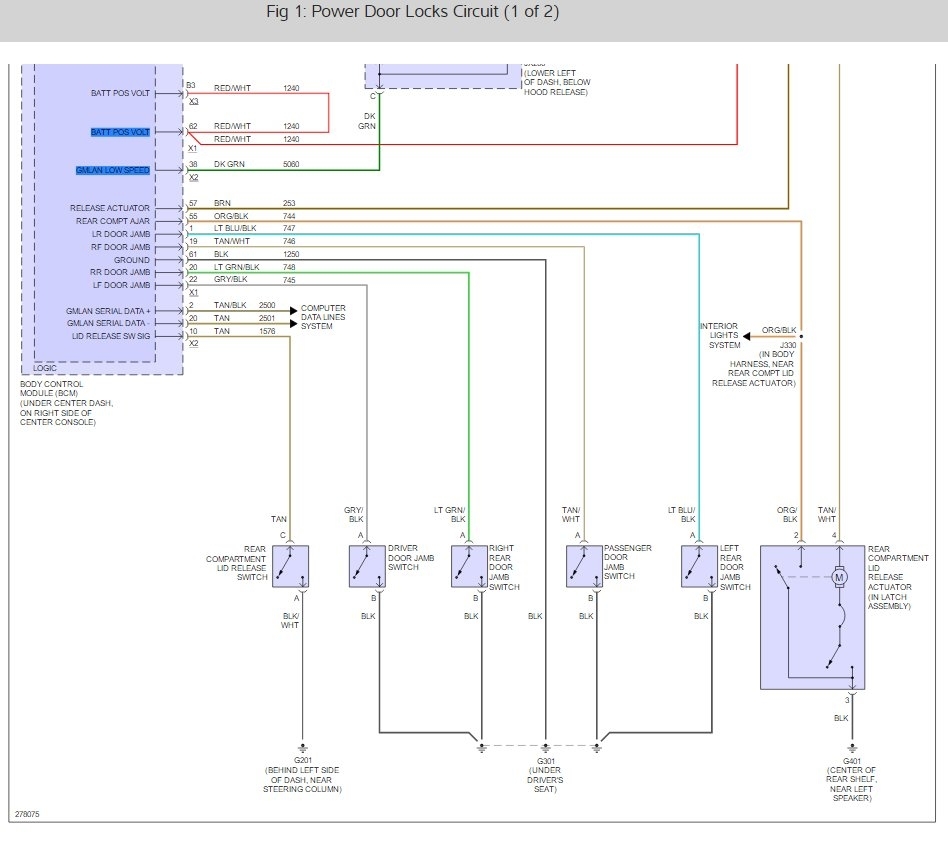Click the 'GROUND' label in the BCM
Viewport: 948px width, 852px height.
coord(131,260)
